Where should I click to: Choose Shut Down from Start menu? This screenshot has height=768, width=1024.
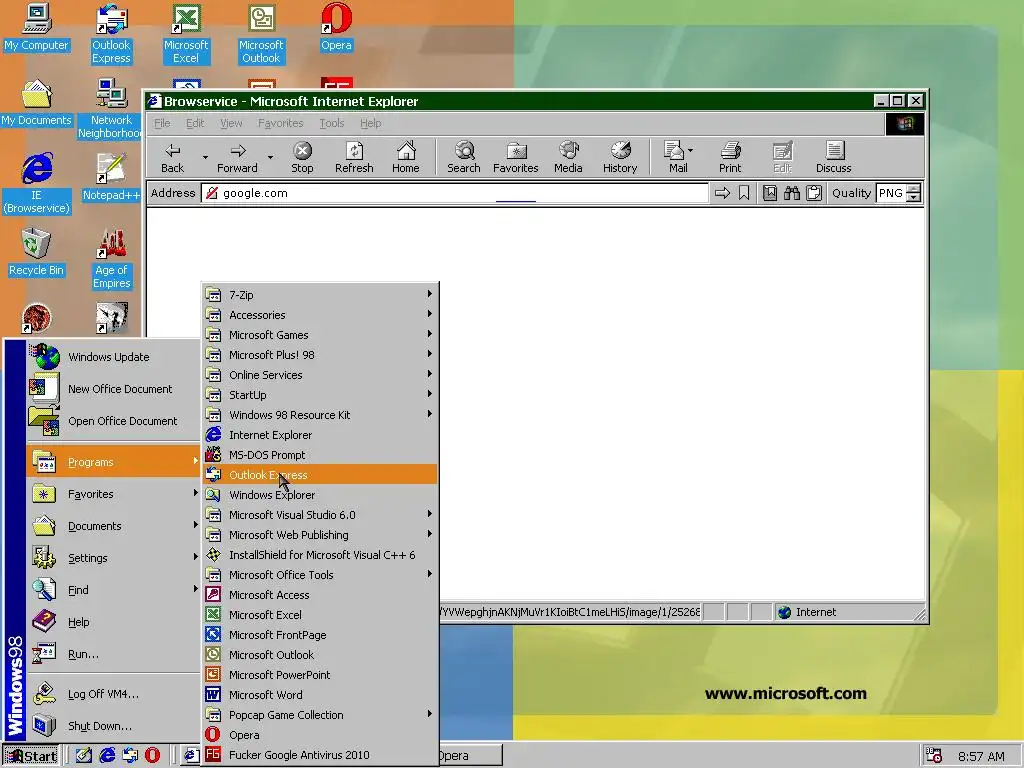(x=113, y=726)
